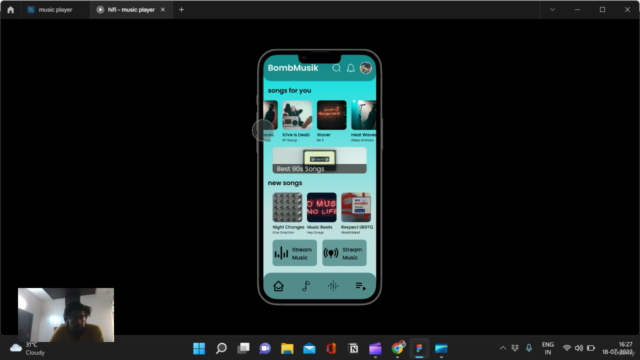Open the profile avatar in BombMusik header
The image size is (640, 360).
click(x=366, y=68)
